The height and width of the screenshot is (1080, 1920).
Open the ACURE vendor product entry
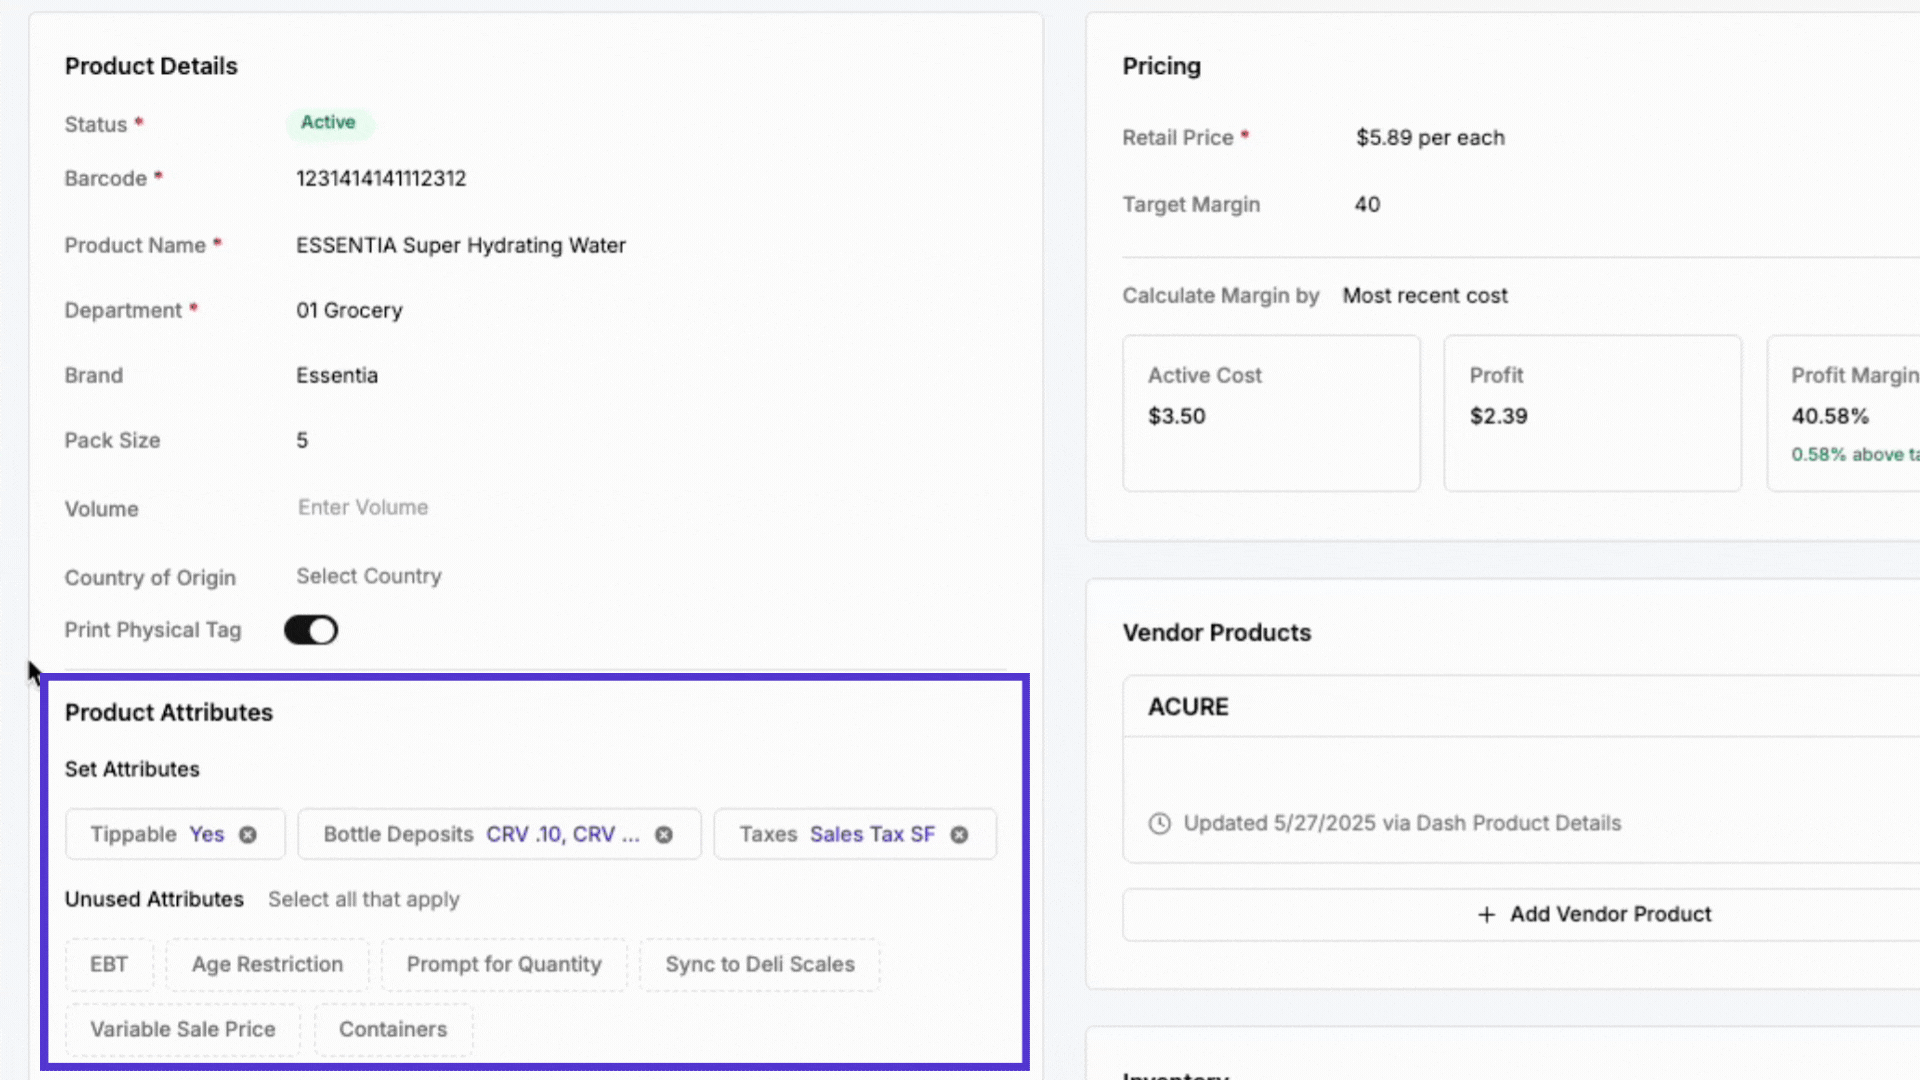tap(1188, 706)
